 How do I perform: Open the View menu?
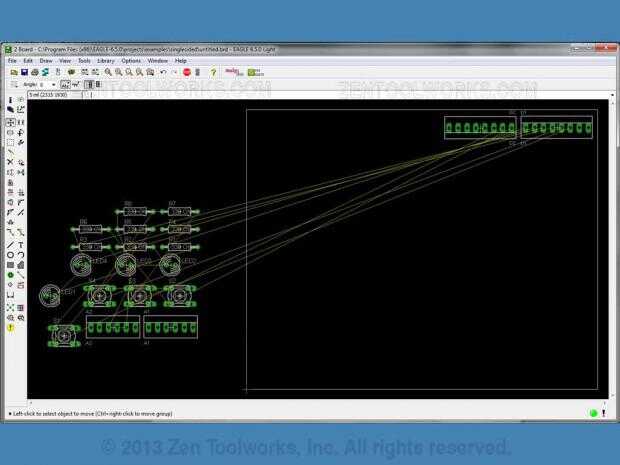click(x=65, y=60)
